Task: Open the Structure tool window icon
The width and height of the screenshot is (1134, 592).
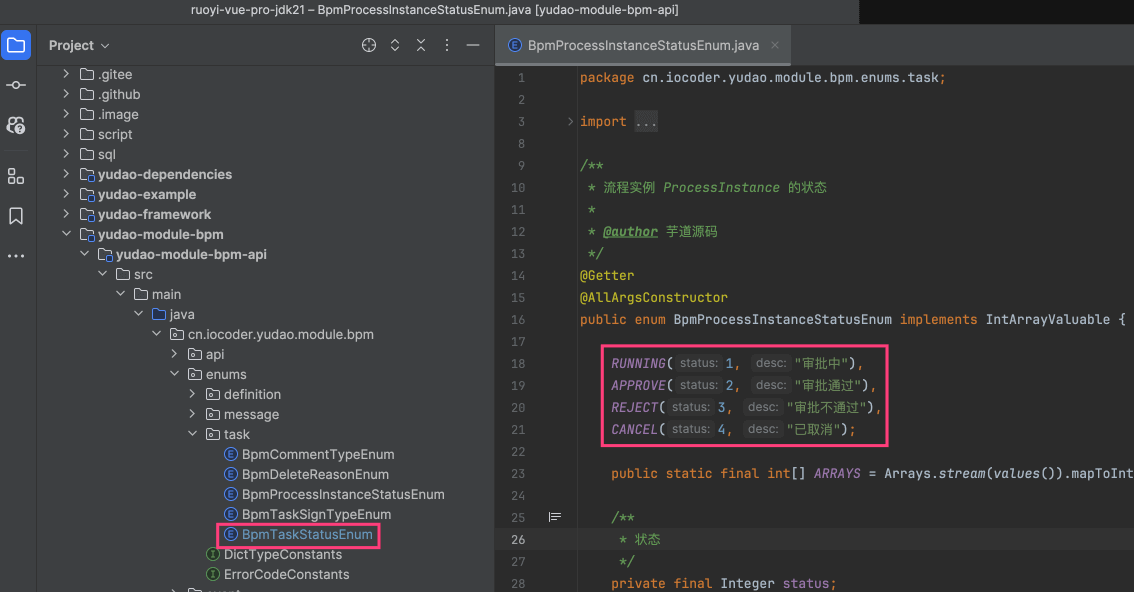Action: [16, 176]
